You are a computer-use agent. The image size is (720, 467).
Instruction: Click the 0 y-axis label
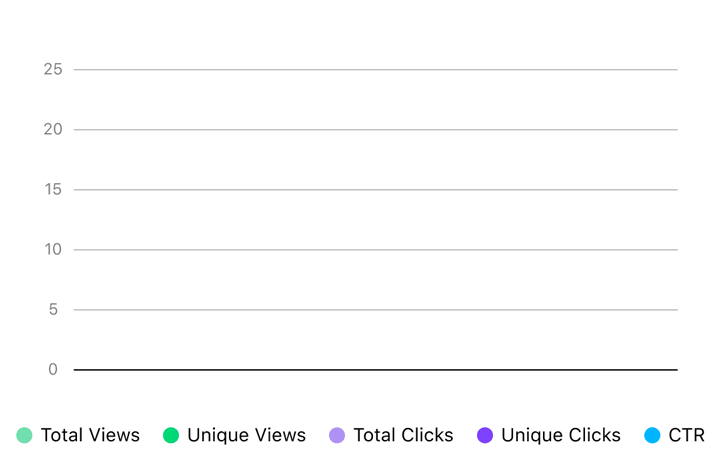(x=53, y=369)
